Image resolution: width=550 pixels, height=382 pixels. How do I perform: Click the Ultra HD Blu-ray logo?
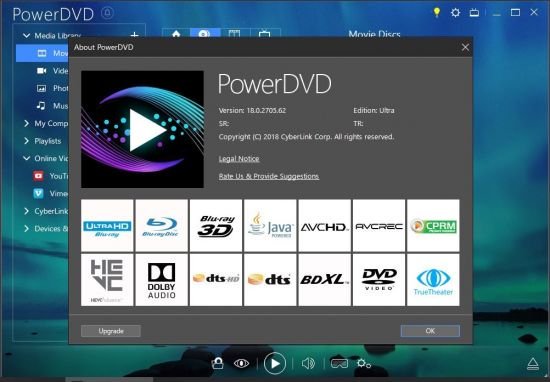(107, 226)
